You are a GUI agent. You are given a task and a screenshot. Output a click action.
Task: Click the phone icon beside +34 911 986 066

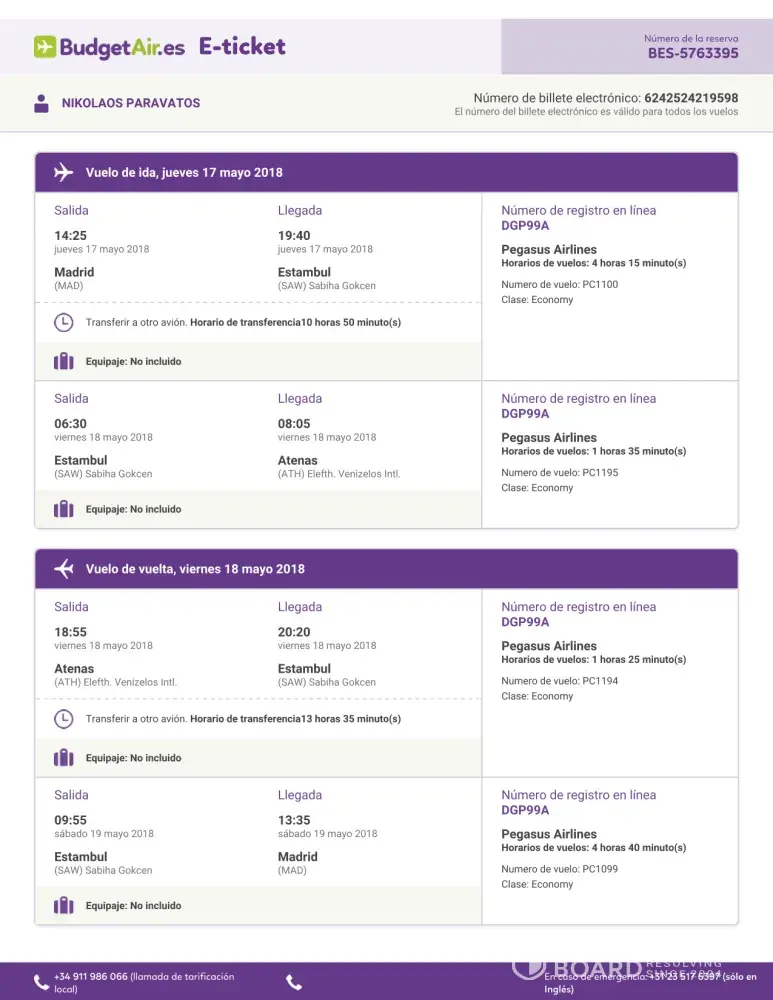[41, 982]
